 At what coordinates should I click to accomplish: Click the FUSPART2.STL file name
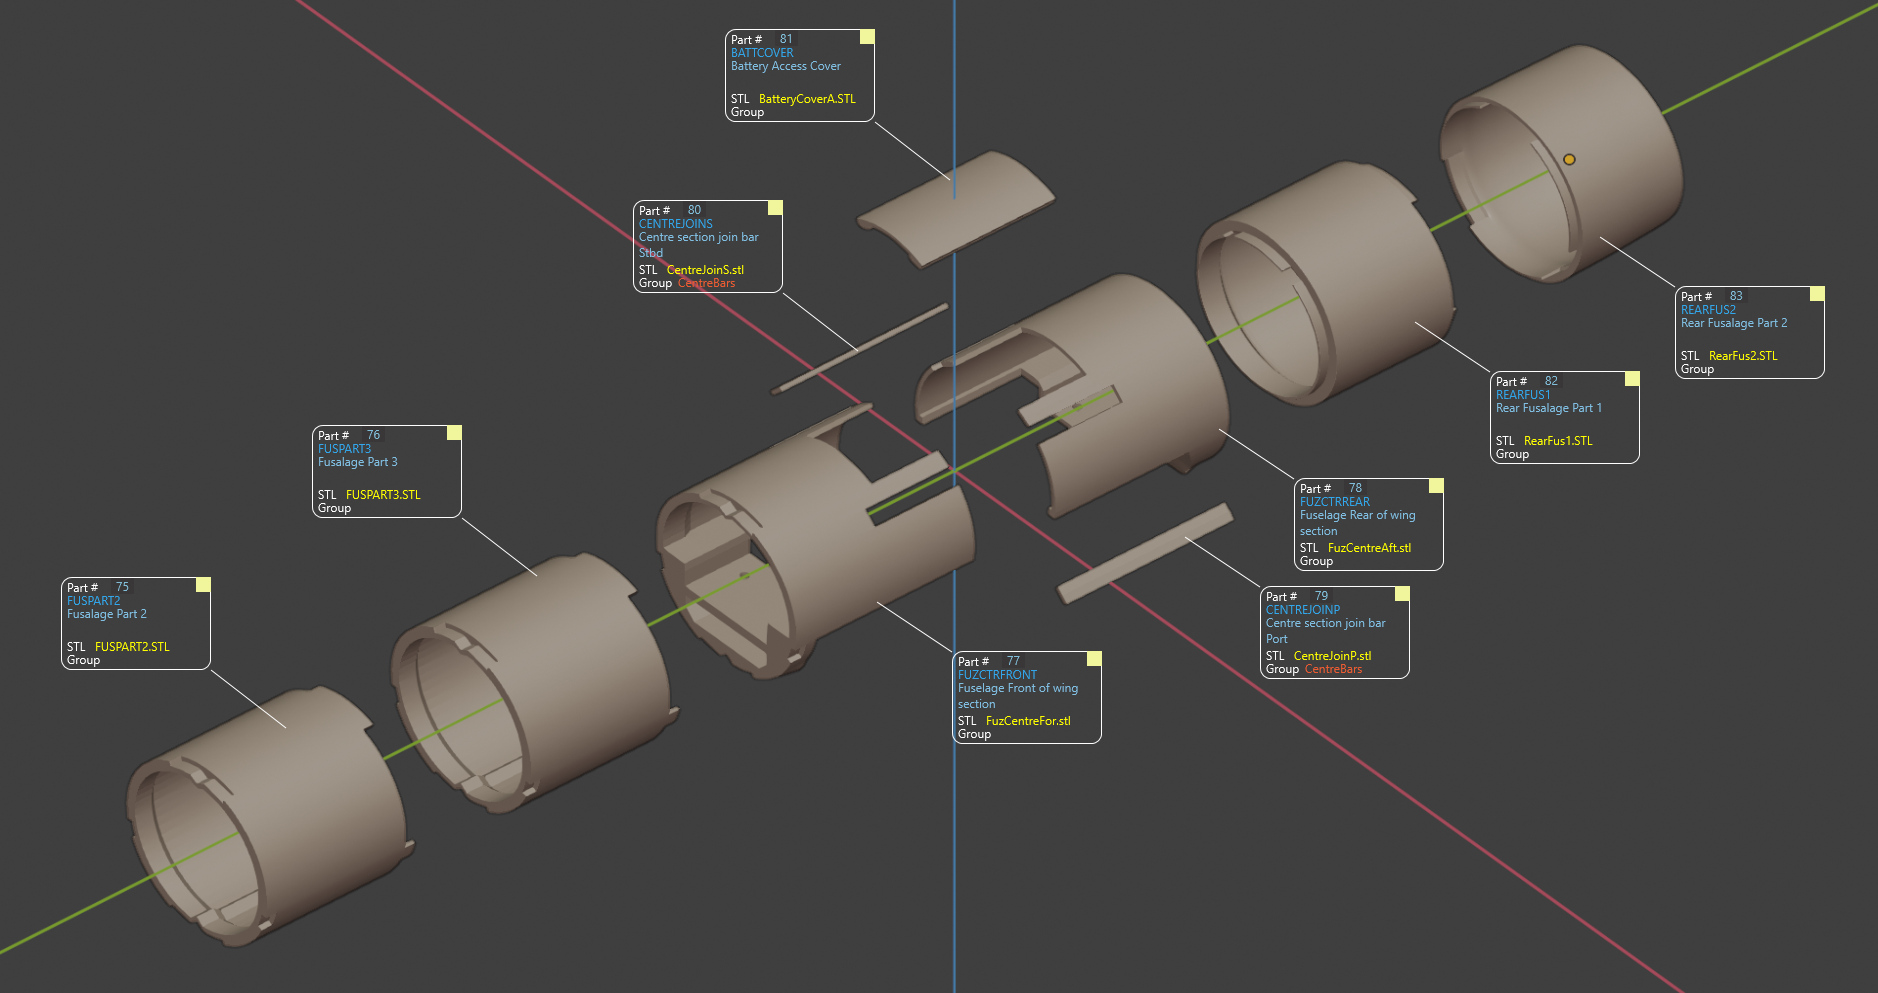tap(132, 647)
